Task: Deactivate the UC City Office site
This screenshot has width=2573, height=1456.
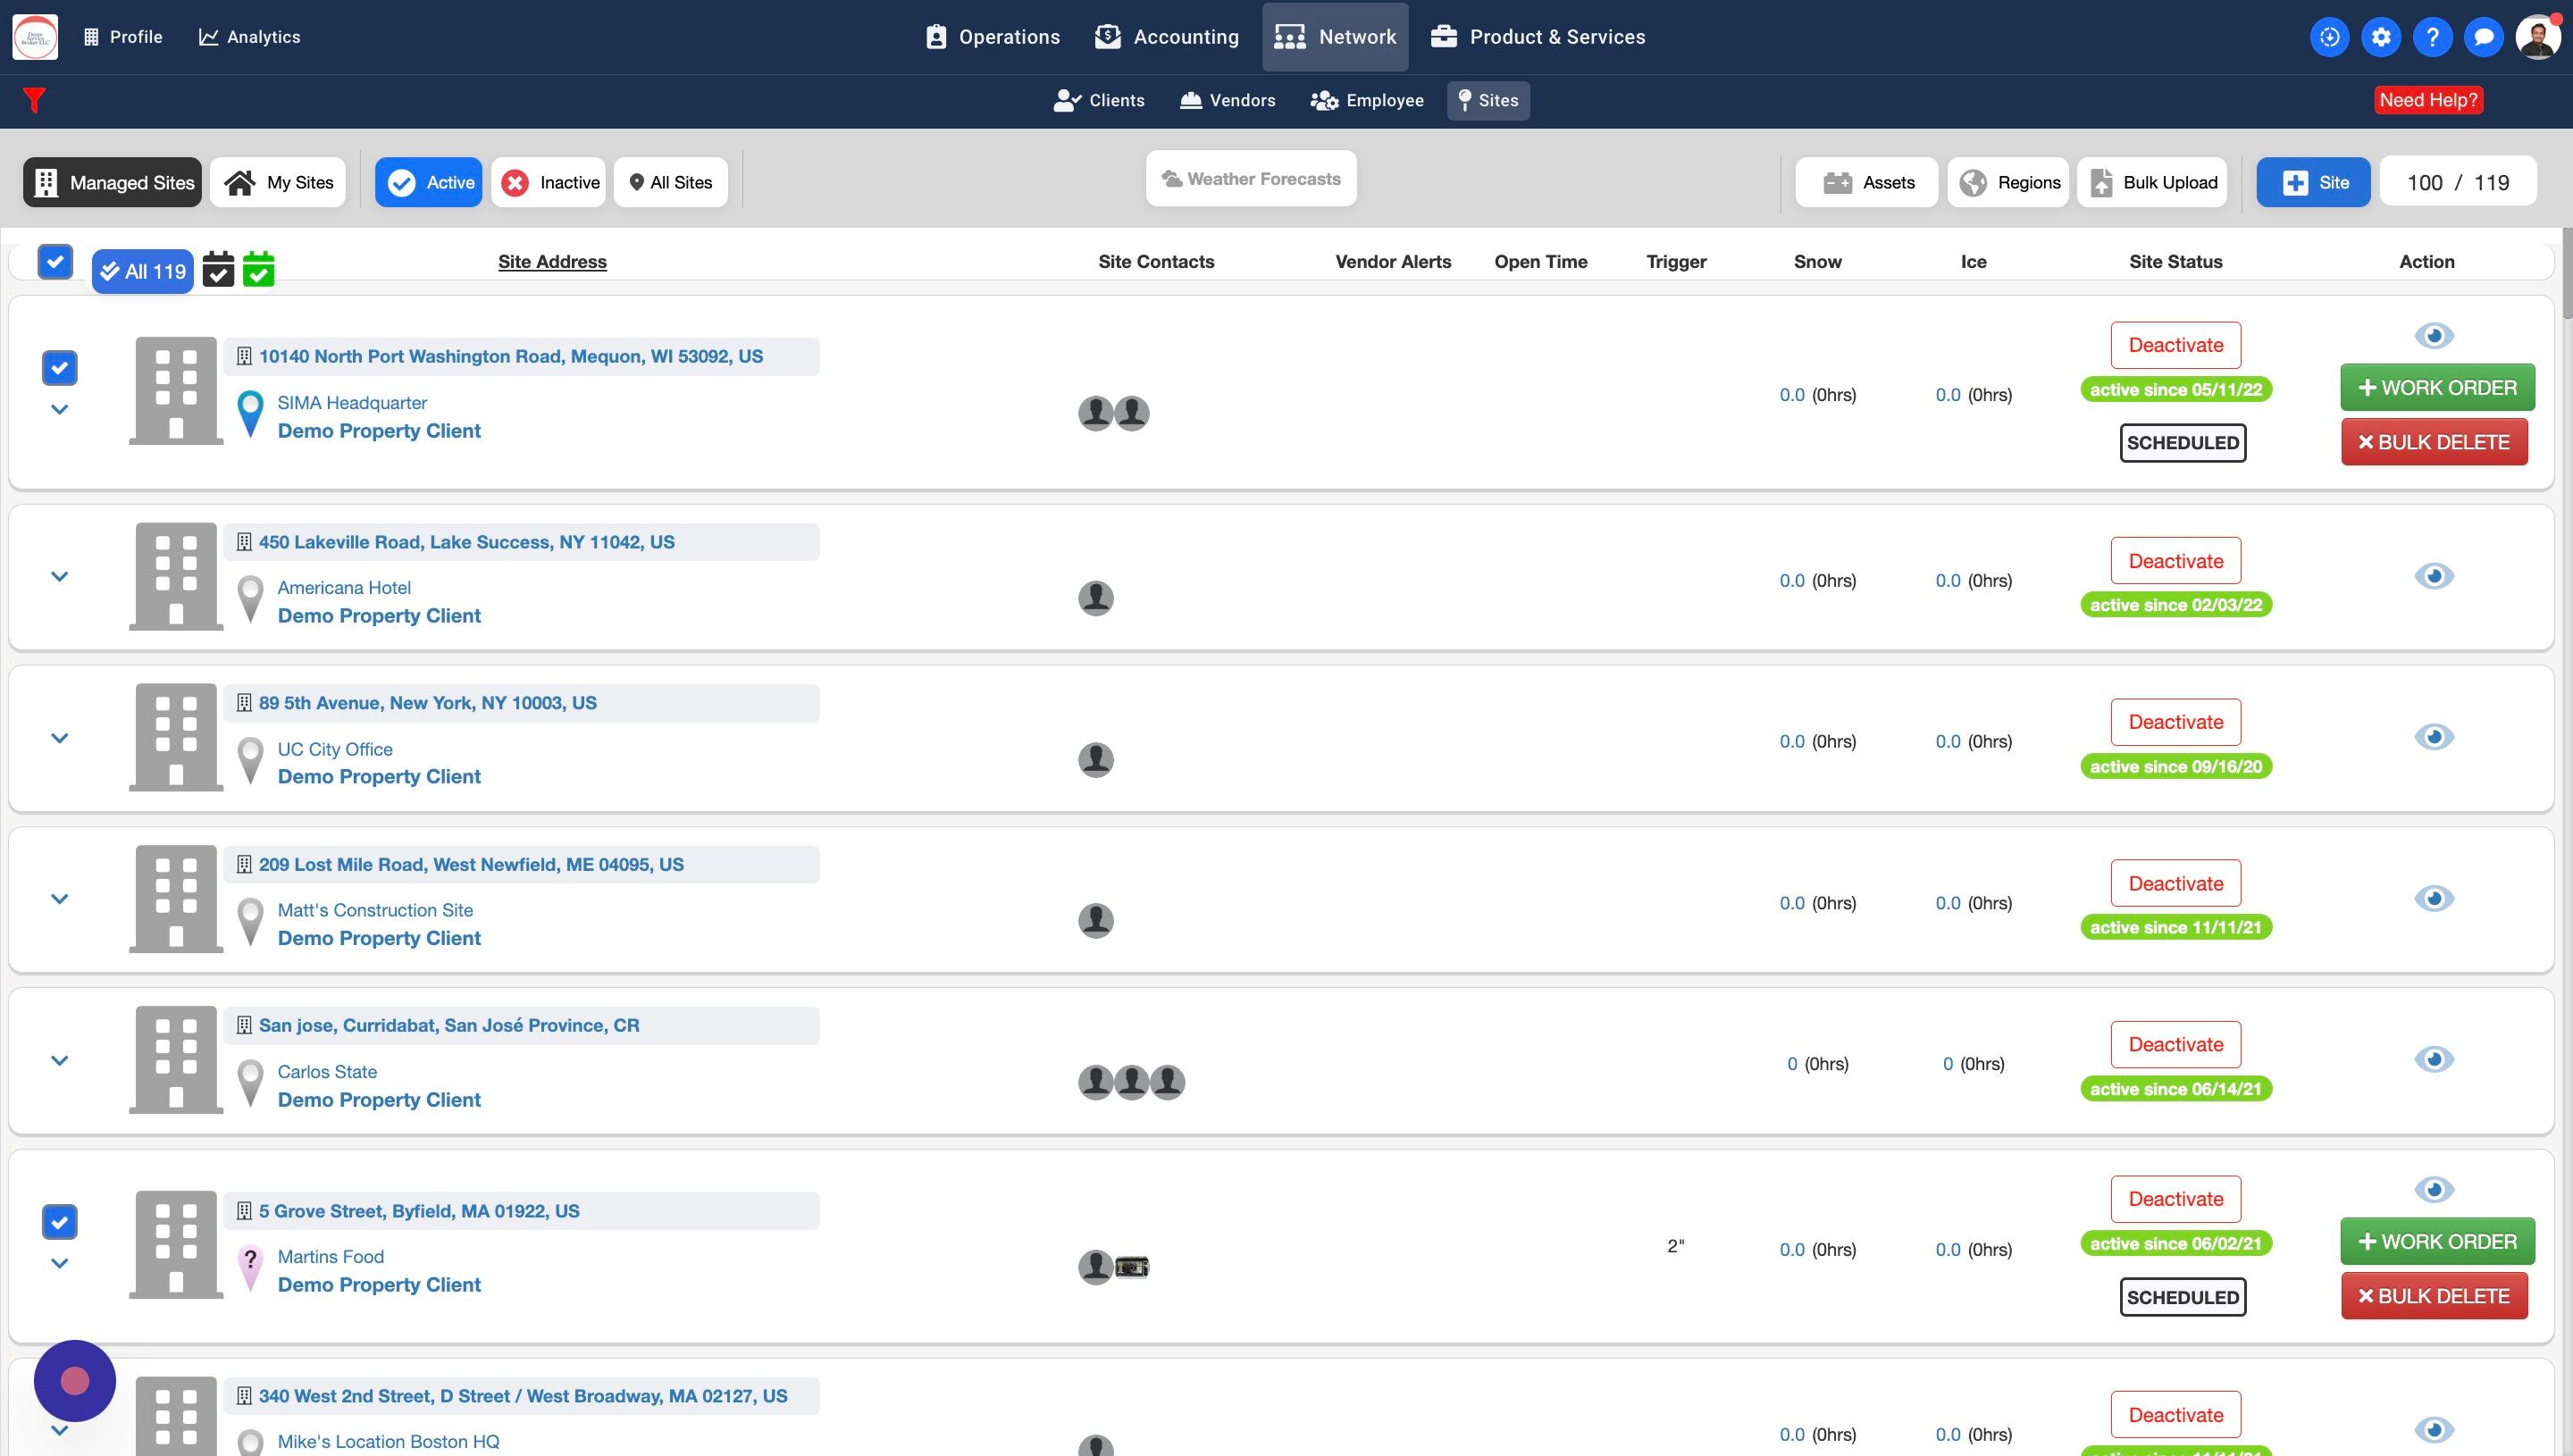Action: 2175,722
